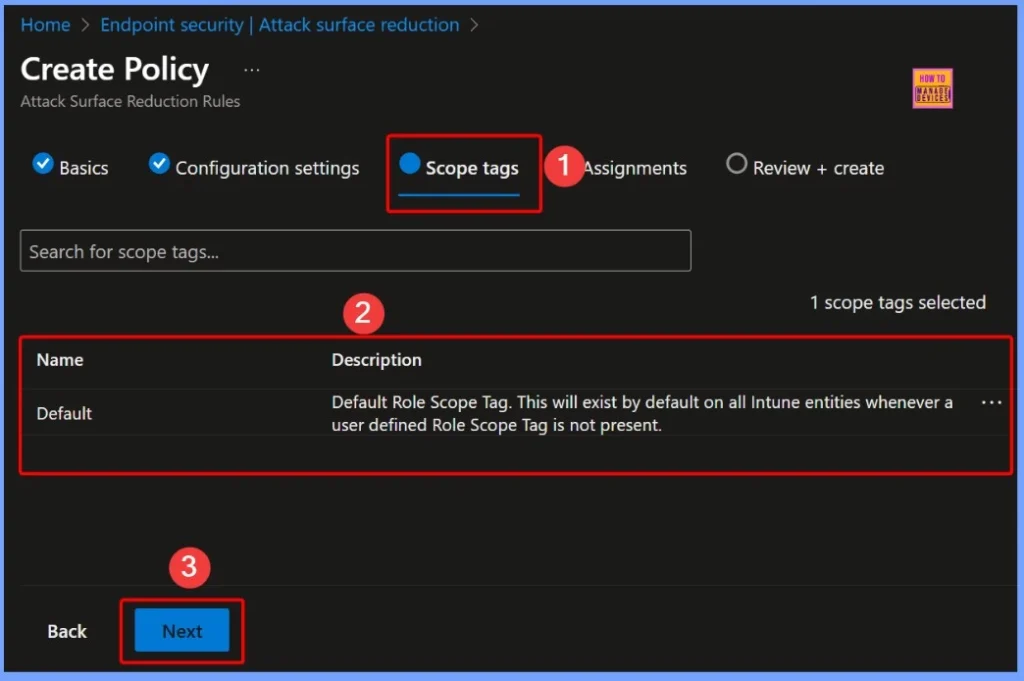The width and height of the screenshot is (1024, 681).
Task: Click the Back button
Action: [x=66, y=631]
